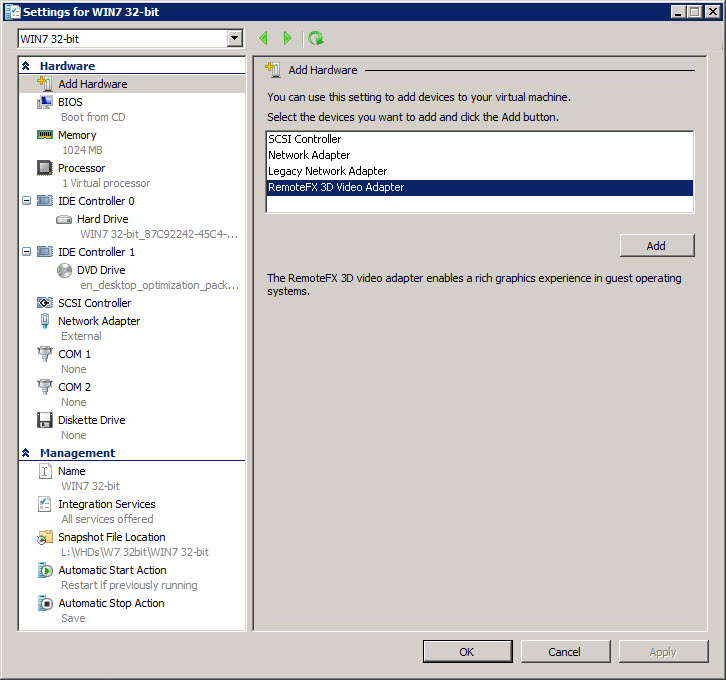This screenshot has width=726, height=680.
Task: Click the green forward arrow icon
Action: (x=288, y=38)
